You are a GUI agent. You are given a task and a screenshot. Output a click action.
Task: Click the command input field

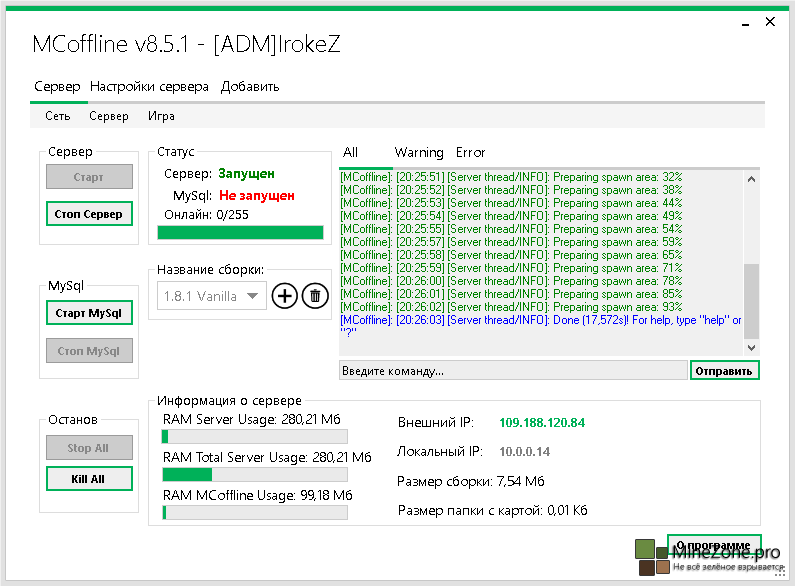pyautogui.click(x=512, y=371)
